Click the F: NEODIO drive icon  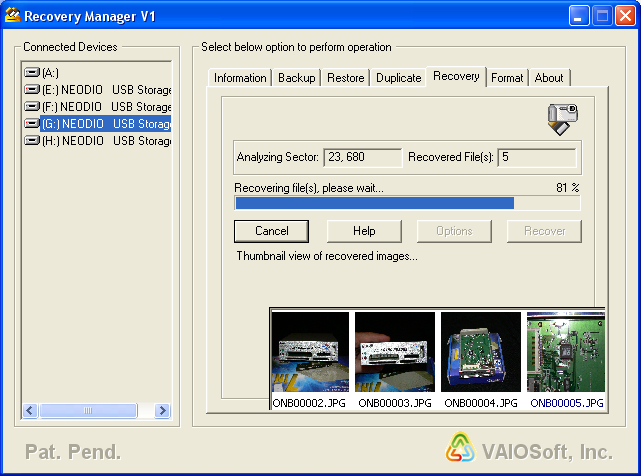click(32, 107)
